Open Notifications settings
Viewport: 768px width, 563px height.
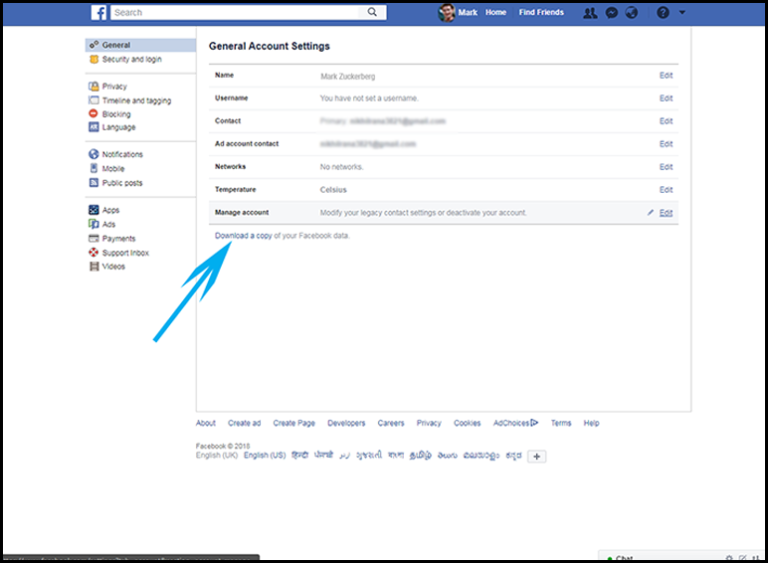122,154
